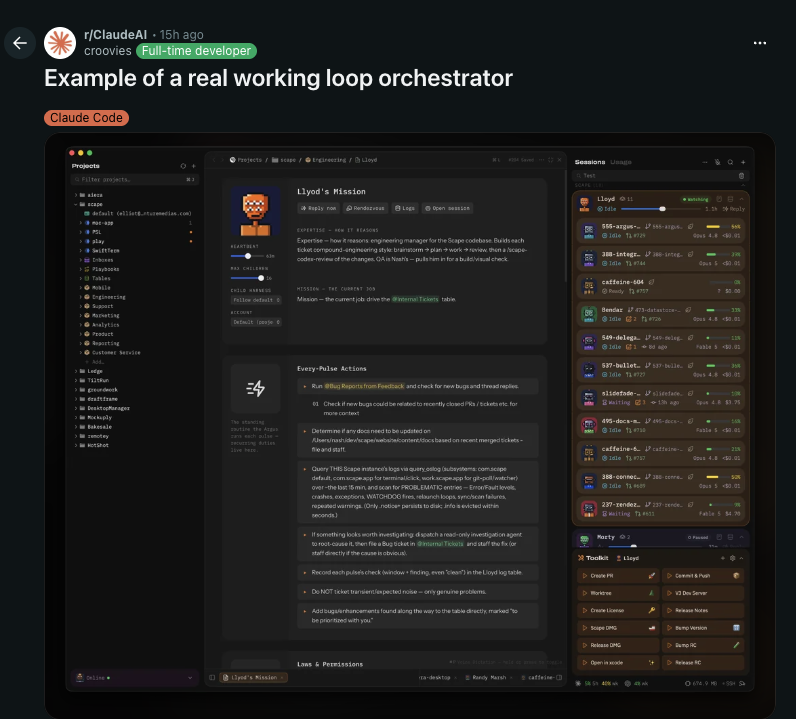The image size is (796, 719).
Task: Collapse the scape project folder
Action: 76,204
